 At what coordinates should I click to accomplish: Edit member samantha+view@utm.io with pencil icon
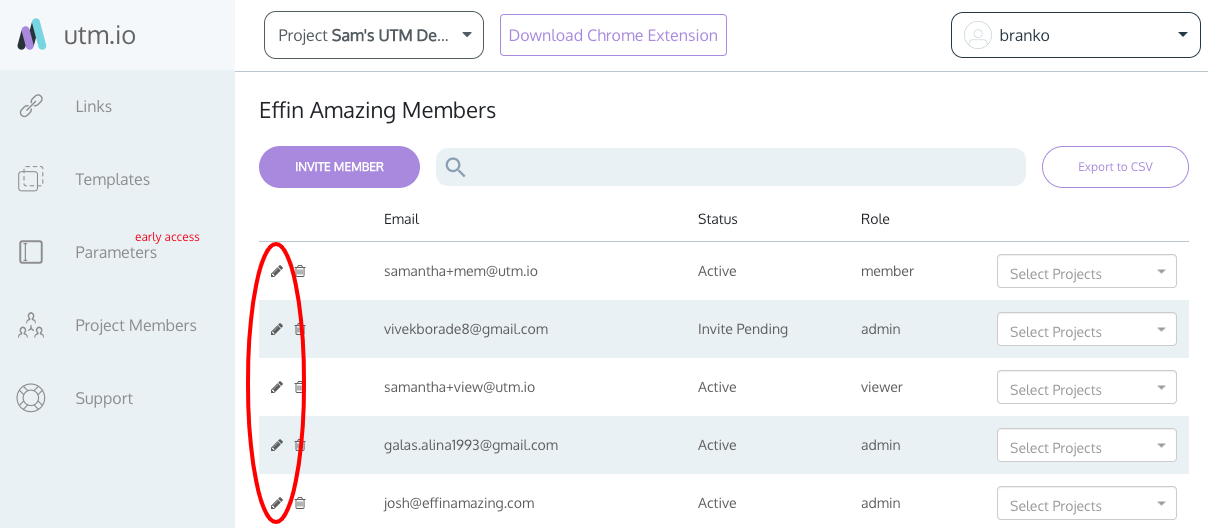(277, 387)
